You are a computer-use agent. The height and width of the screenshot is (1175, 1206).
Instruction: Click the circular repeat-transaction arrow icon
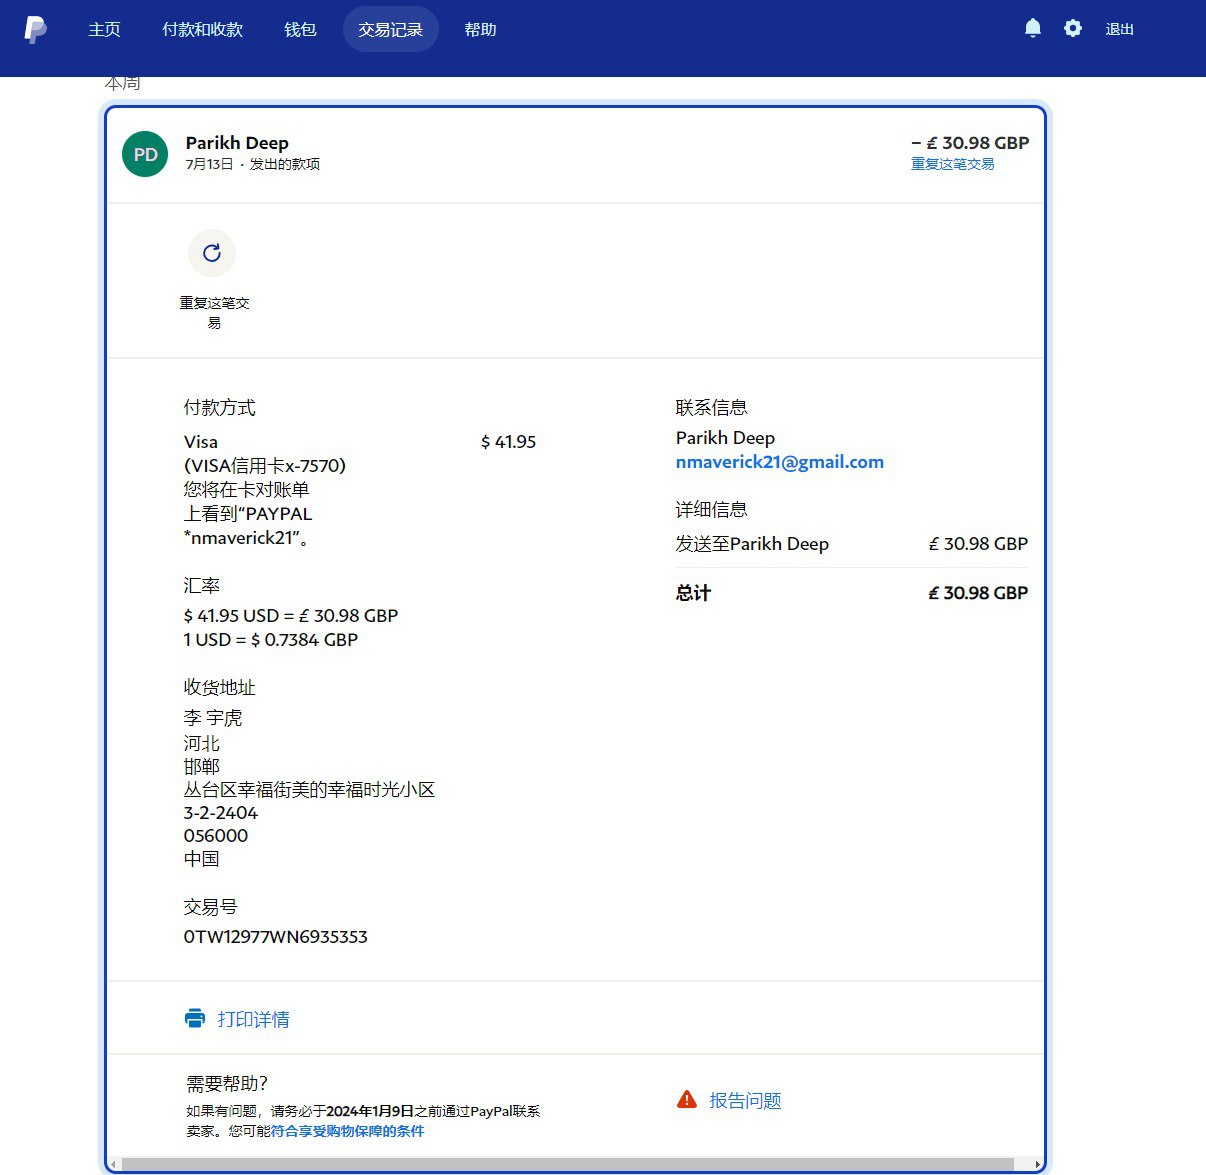click(212, 253)
